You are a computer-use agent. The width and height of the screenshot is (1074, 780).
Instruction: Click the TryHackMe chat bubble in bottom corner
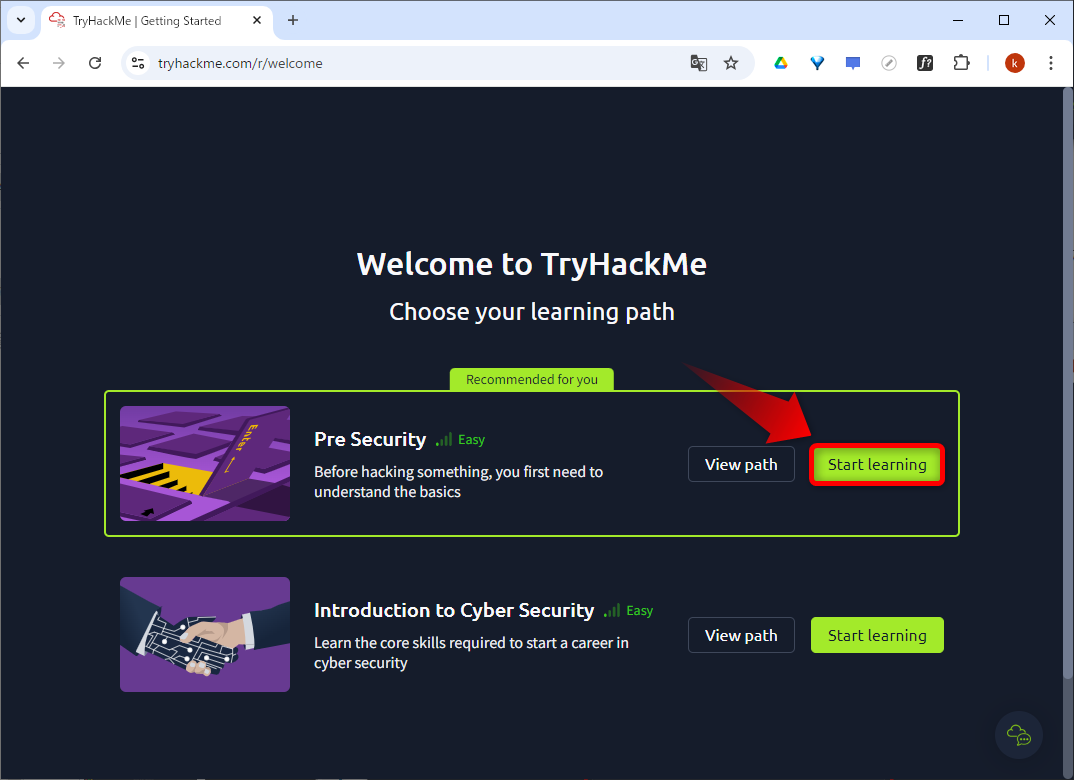1018,735
